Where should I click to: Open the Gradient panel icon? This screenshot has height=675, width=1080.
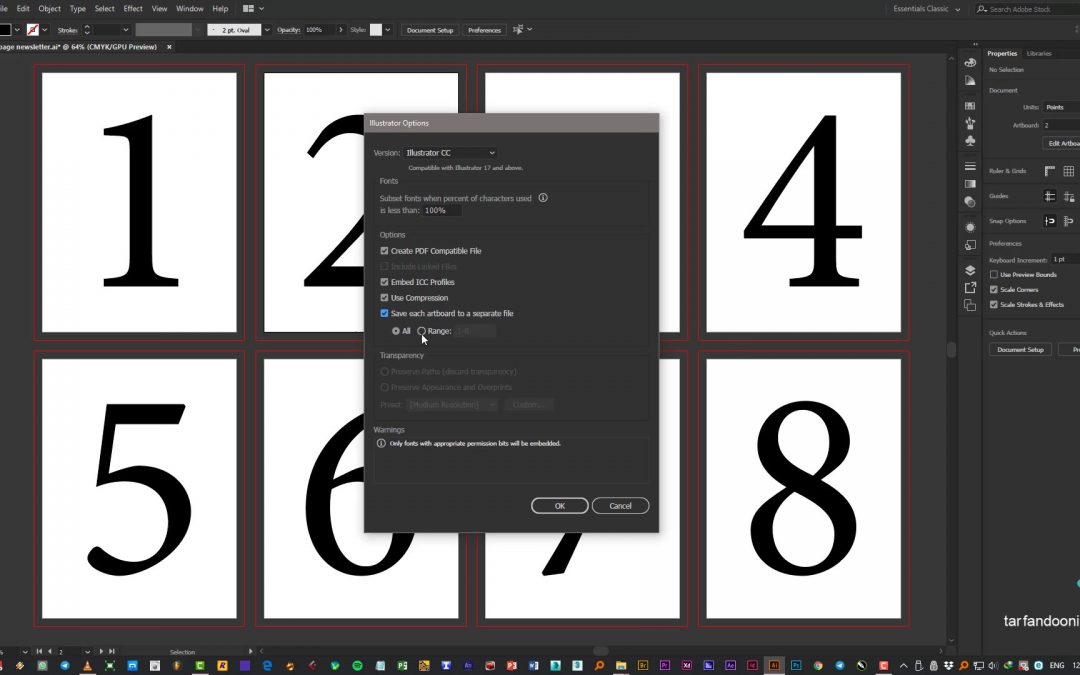click(x=969, y=184)
